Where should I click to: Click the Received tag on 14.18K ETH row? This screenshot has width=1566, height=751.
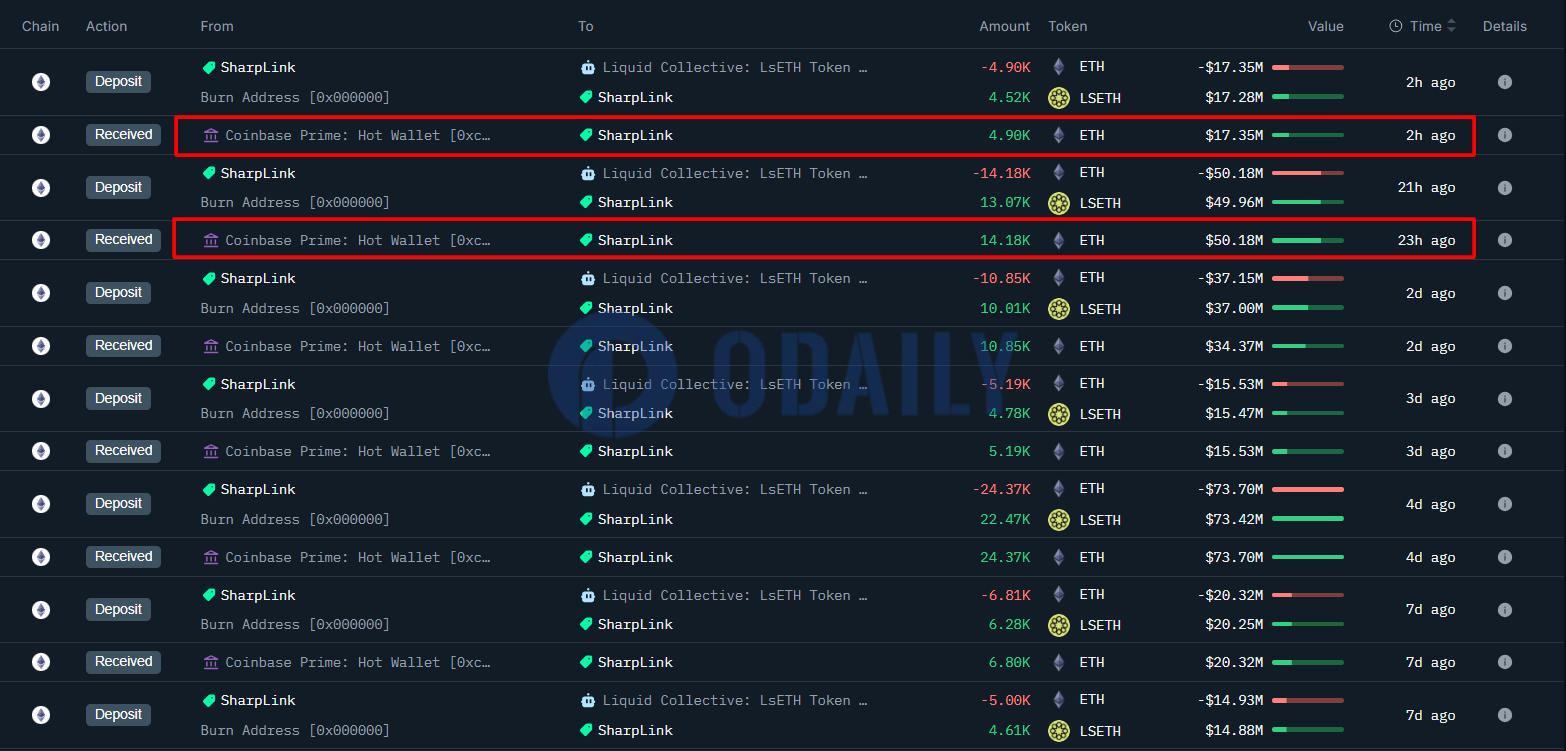coord(124,239)
